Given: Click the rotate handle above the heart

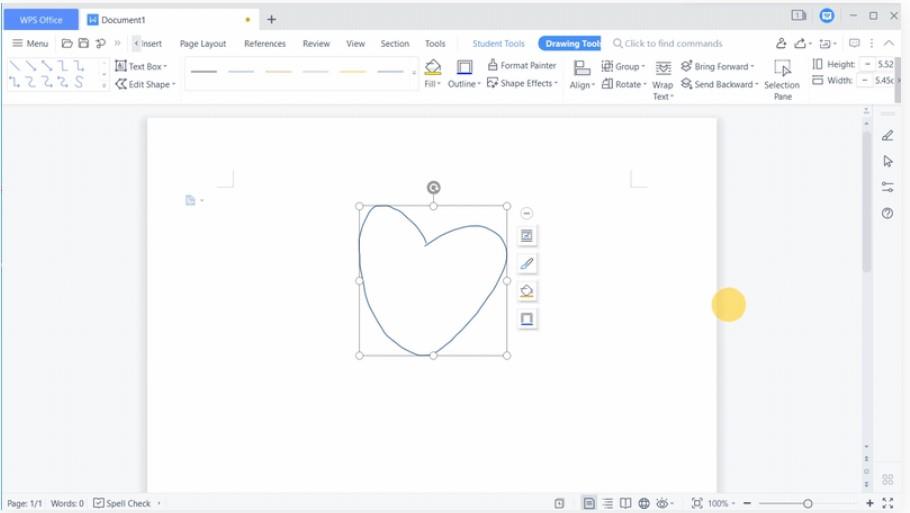Looking at the screenshot, I should point(433,187).
